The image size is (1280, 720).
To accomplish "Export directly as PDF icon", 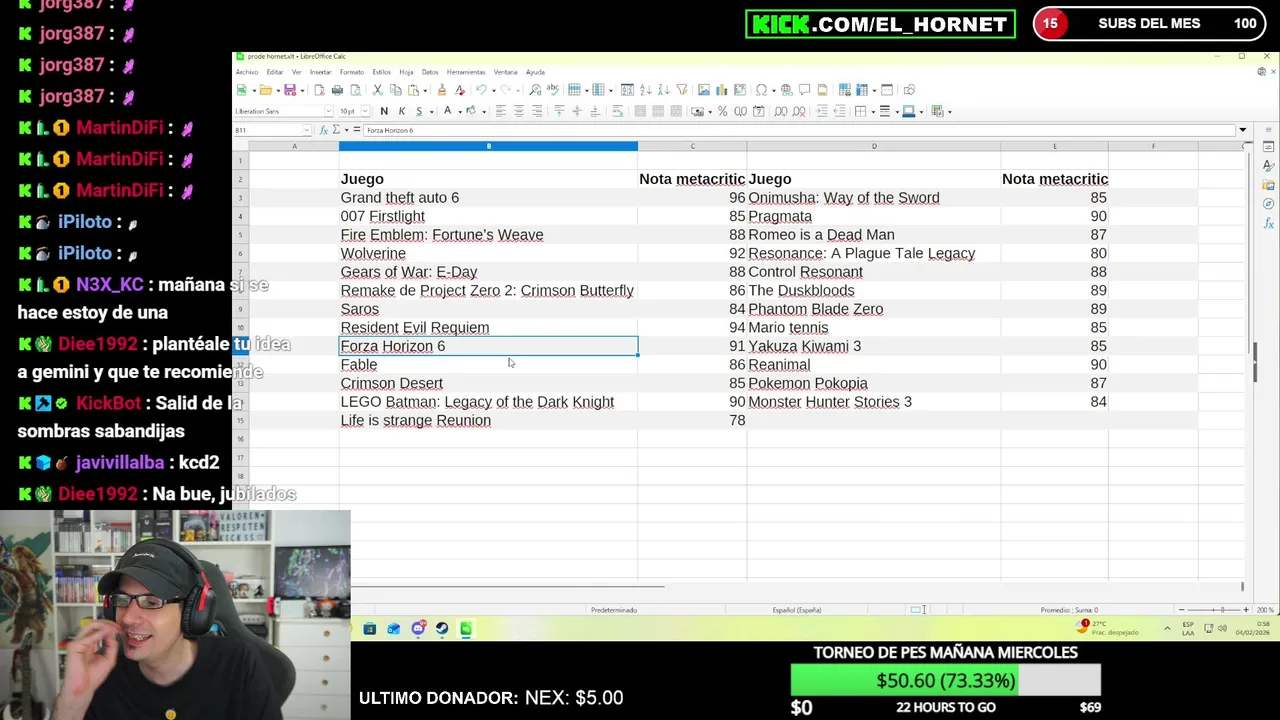I will (x=319, y=90).
